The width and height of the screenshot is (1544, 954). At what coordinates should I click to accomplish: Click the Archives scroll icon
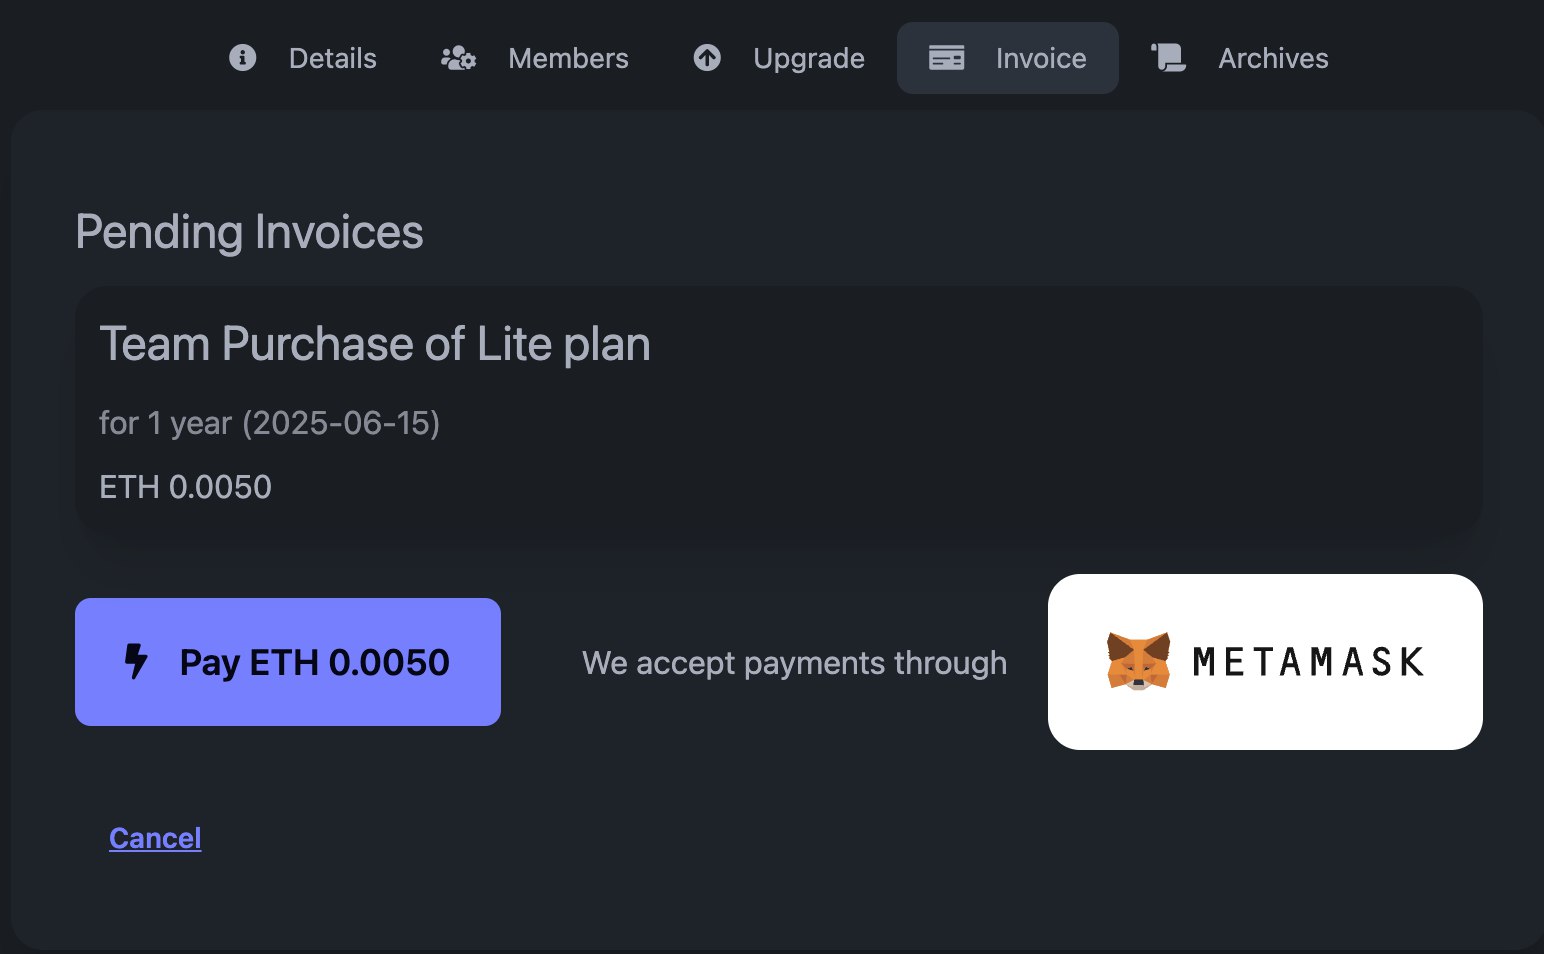pos(1168,58)
